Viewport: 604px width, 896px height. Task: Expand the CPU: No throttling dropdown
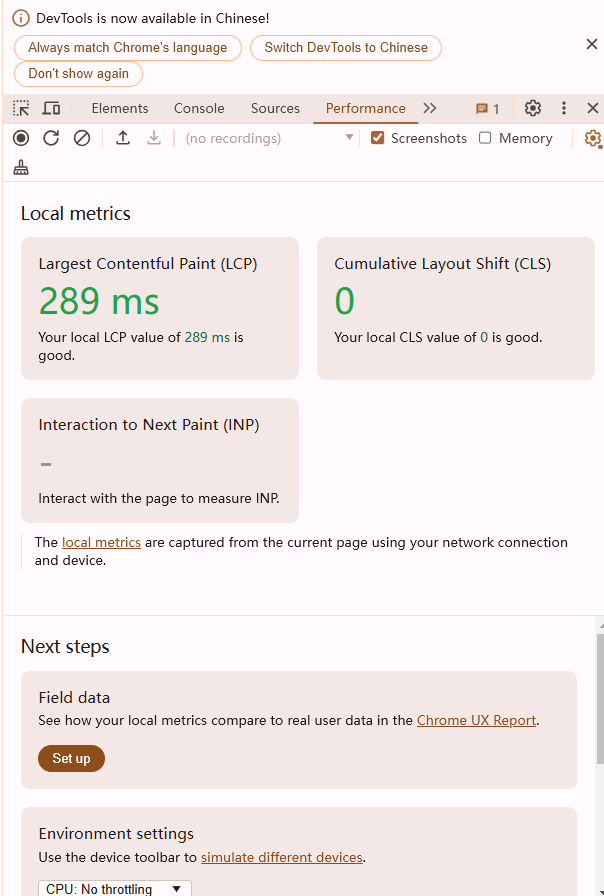click(x=115, y=889)
